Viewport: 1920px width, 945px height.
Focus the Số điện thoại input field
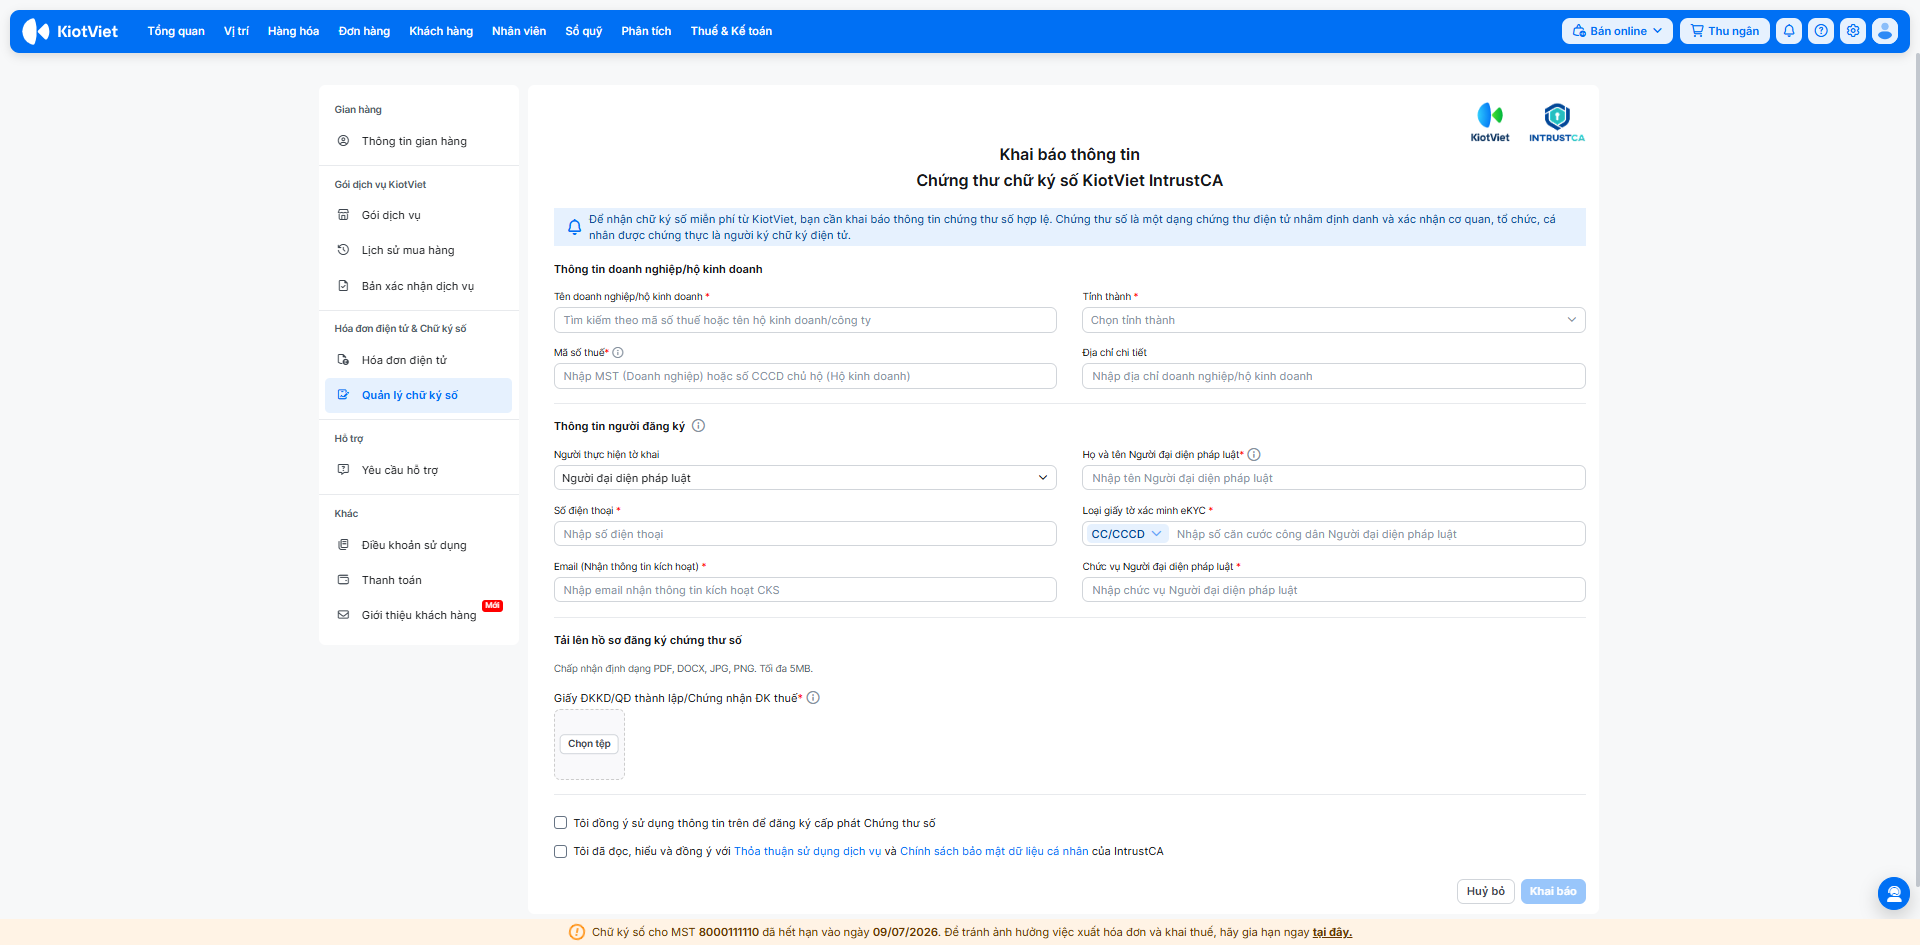805,534
